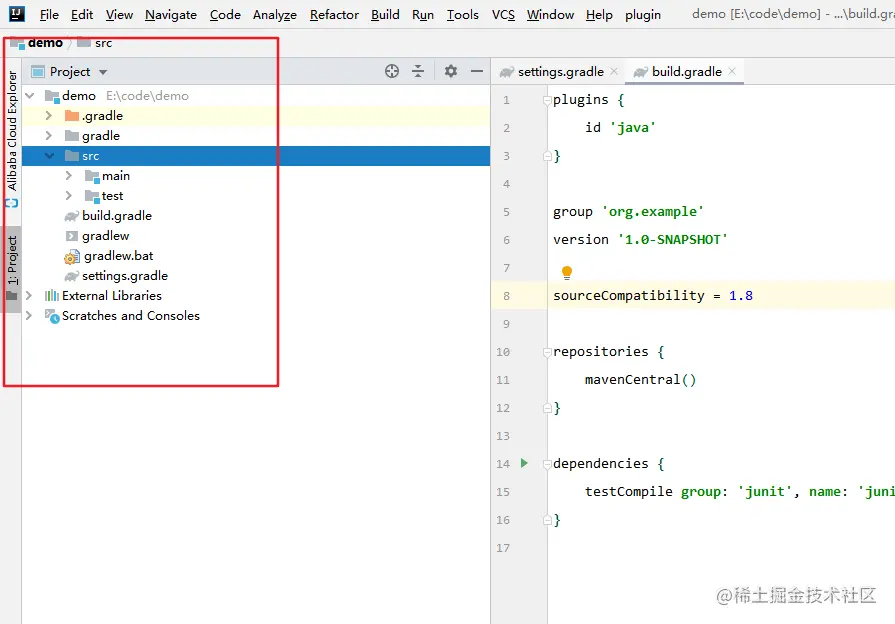The width and height of the screenshot is (895, 624).
Task: Click the IntelliJ IDEA logo icon
Action: (x=17, y=14)
